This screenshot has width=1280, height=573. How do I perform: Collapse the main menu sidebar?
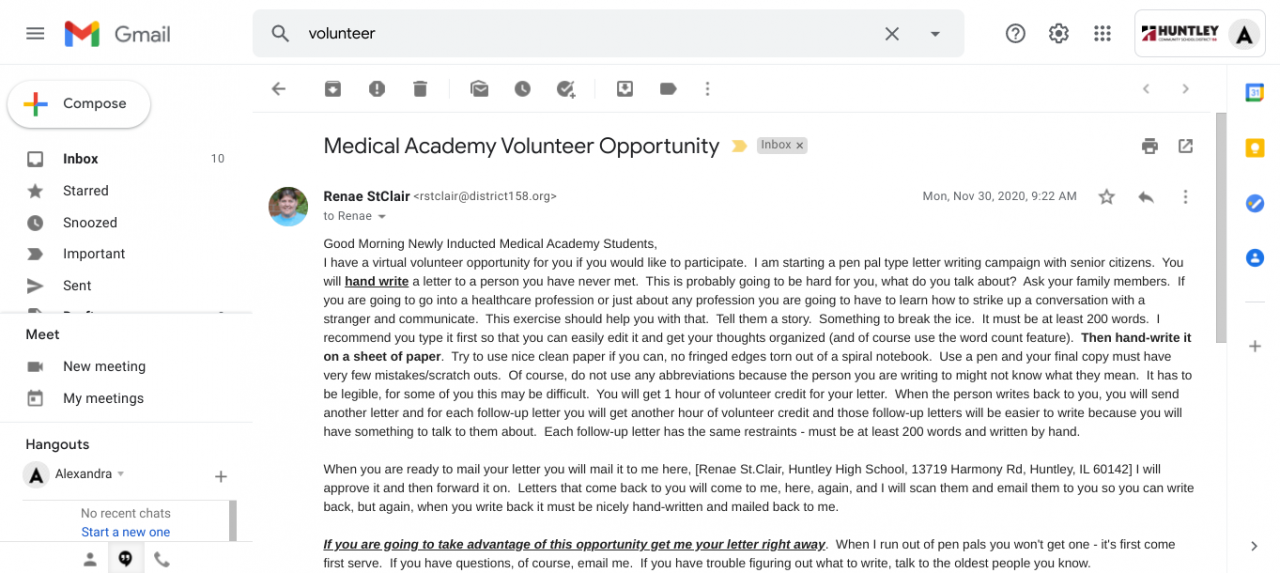tap(35, 33)
